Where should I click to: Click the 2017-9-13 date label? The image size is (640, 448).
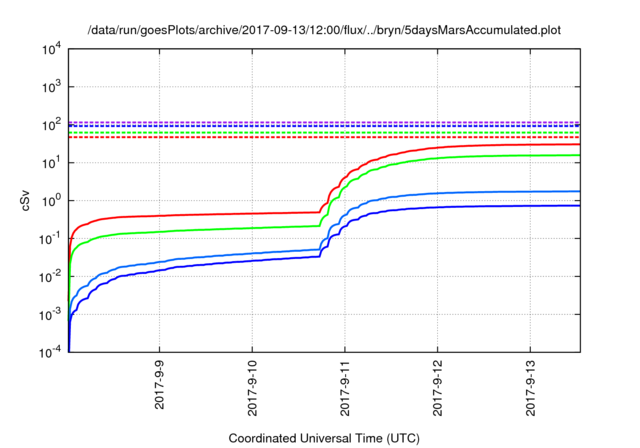point(530,388)
